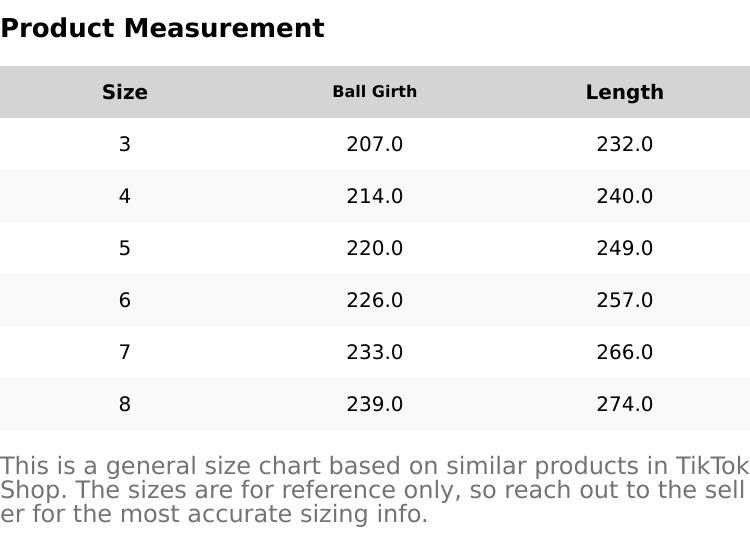The image size is (750, 550).
Task: Select size 4 in the Size column
Action: click(x=125, y=196)
